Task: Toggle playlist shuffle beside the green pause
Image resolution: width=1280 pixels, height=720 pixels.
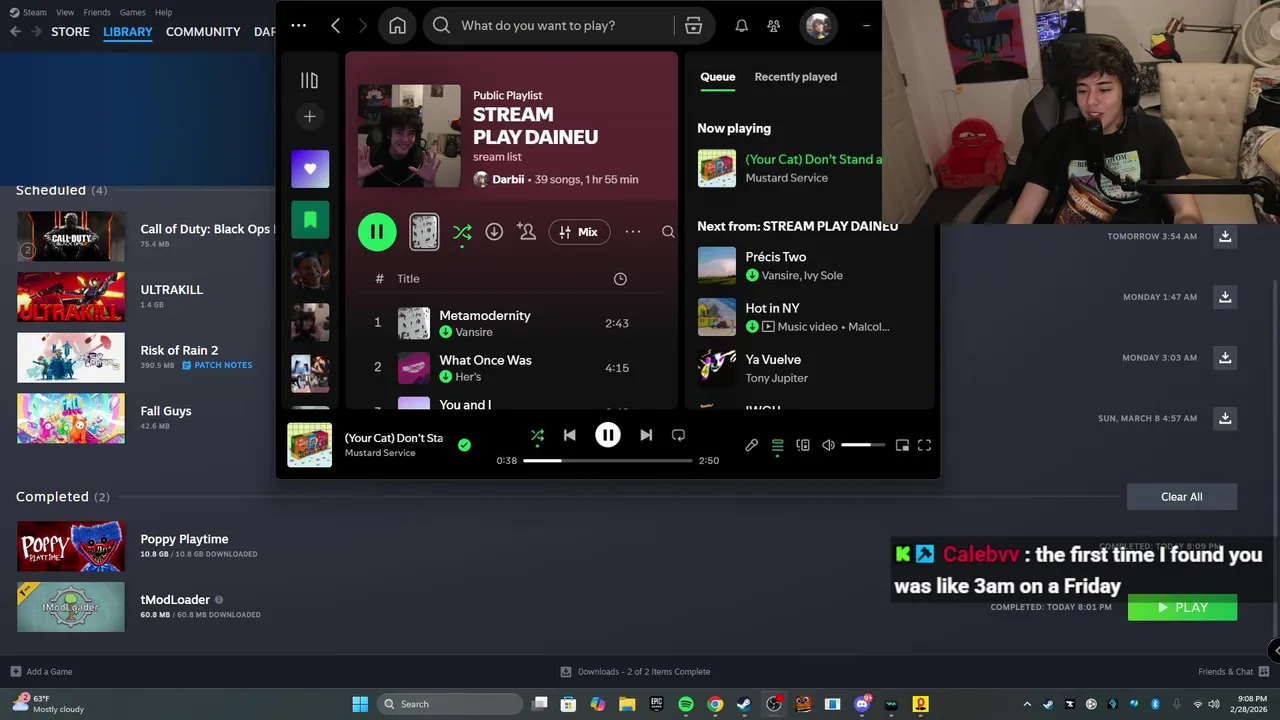Action: coord(462,232)
